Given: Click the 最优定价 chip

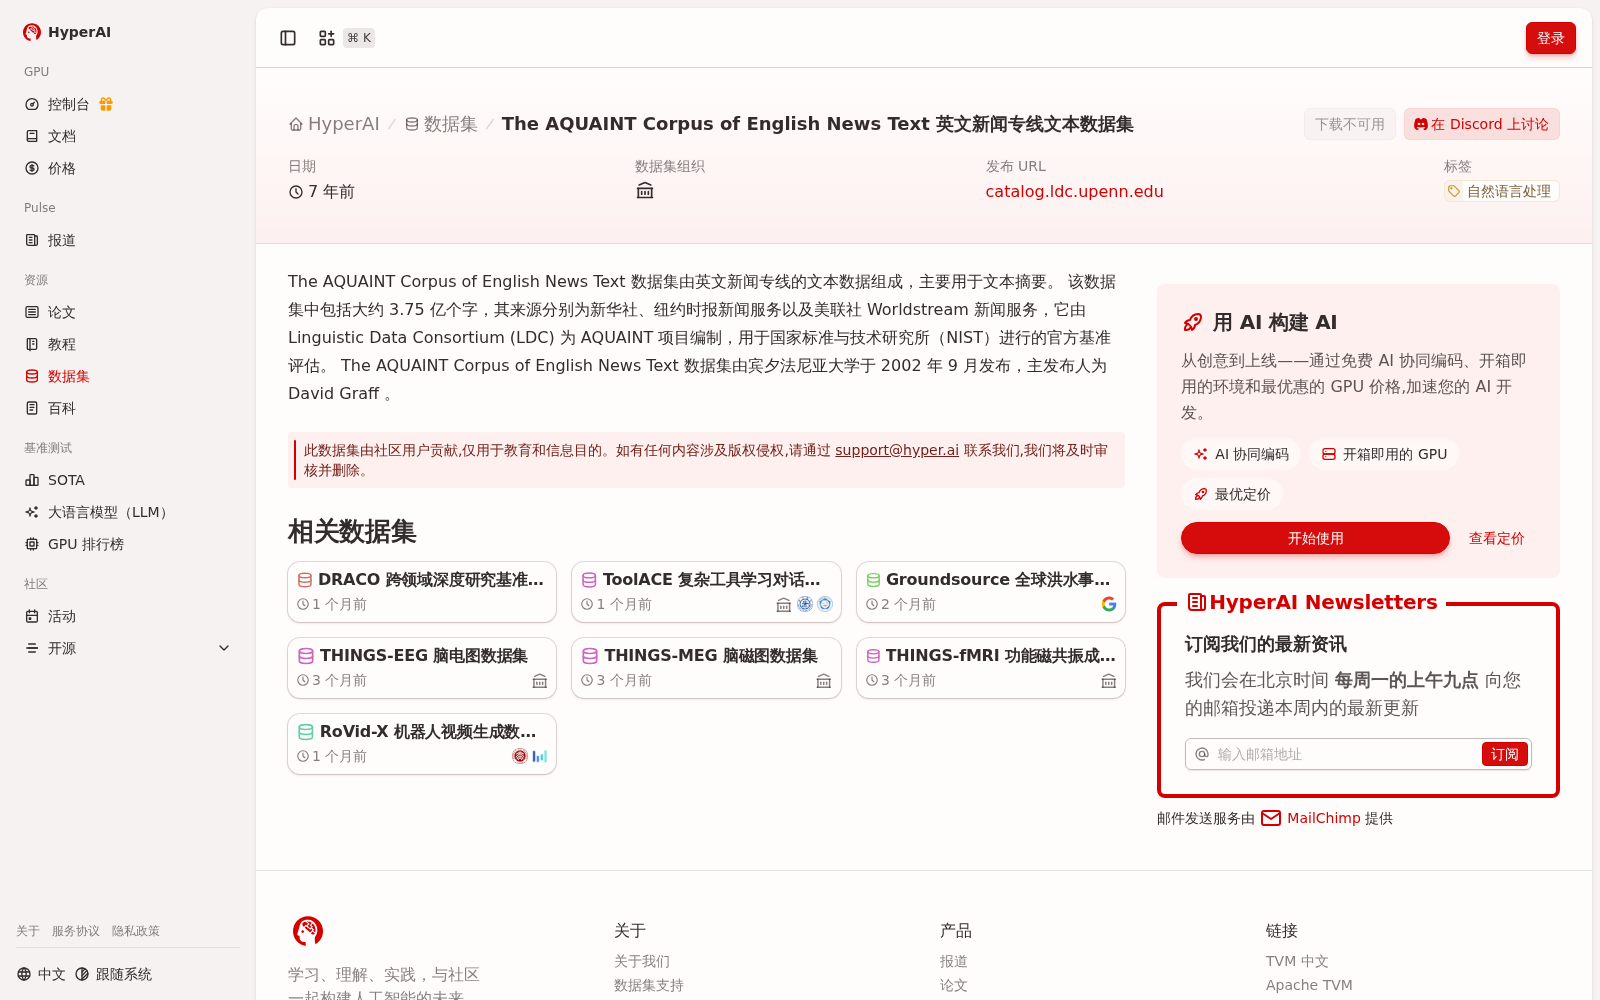Looking at the screenshot, I should pyautogui.click(x=1232, y=494).
